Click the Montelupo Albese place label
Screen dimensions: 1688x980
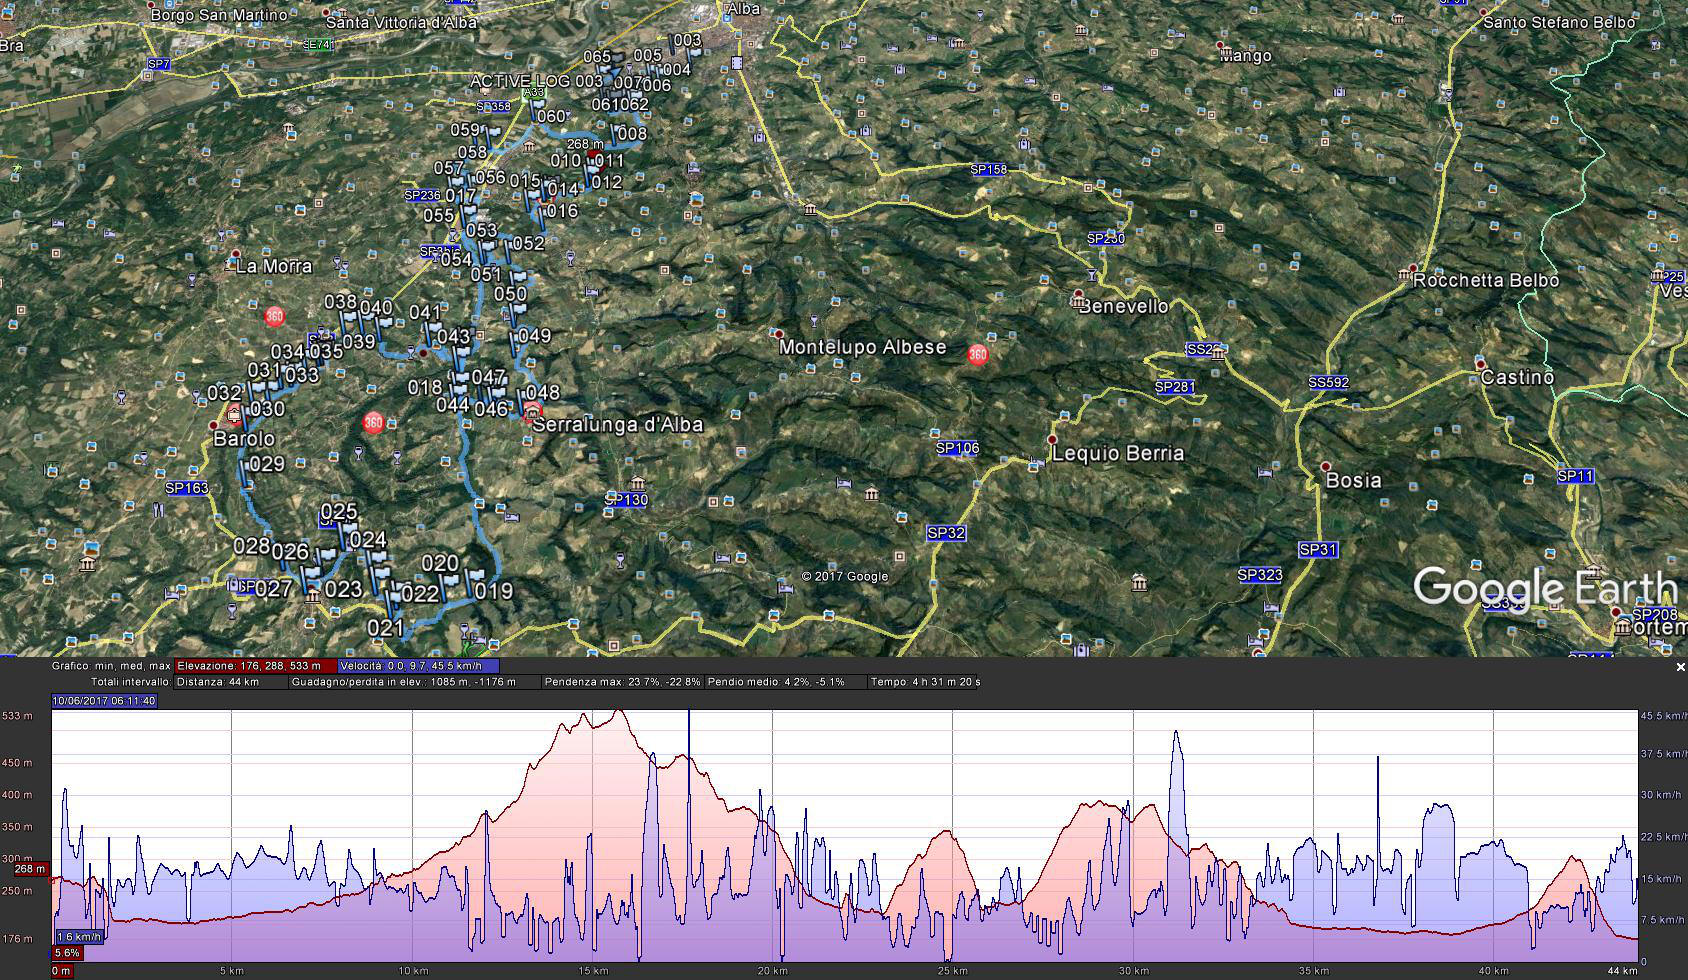(862, 347)
